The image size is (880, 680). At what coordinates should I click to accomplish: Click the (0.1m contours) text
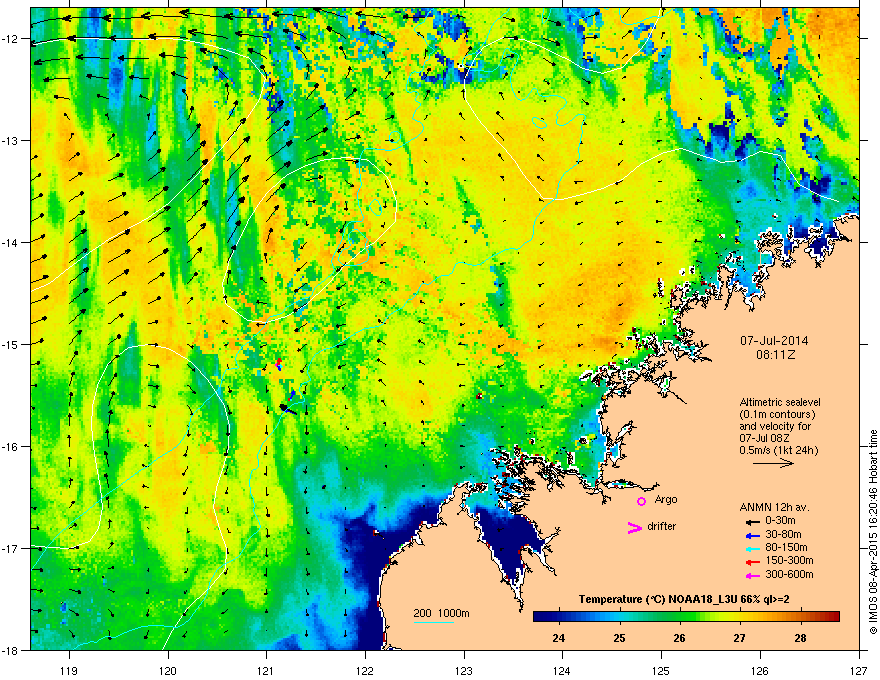(777, 415)
